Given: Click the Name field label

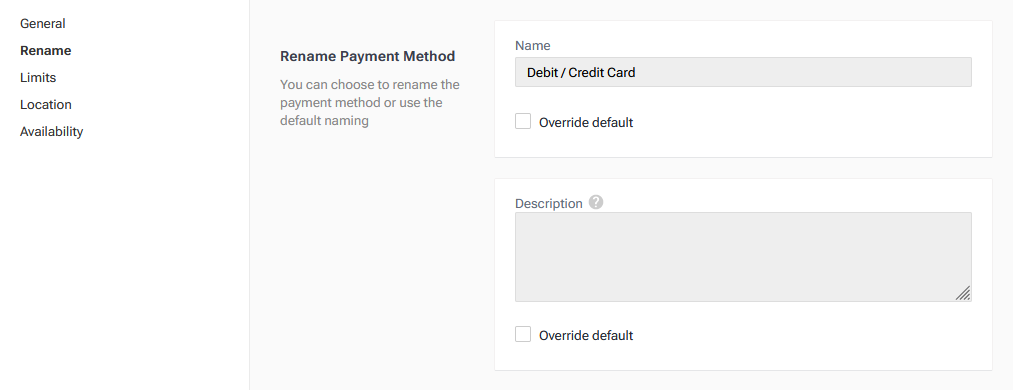Looking at the screenshot, I should pos(532,45).
